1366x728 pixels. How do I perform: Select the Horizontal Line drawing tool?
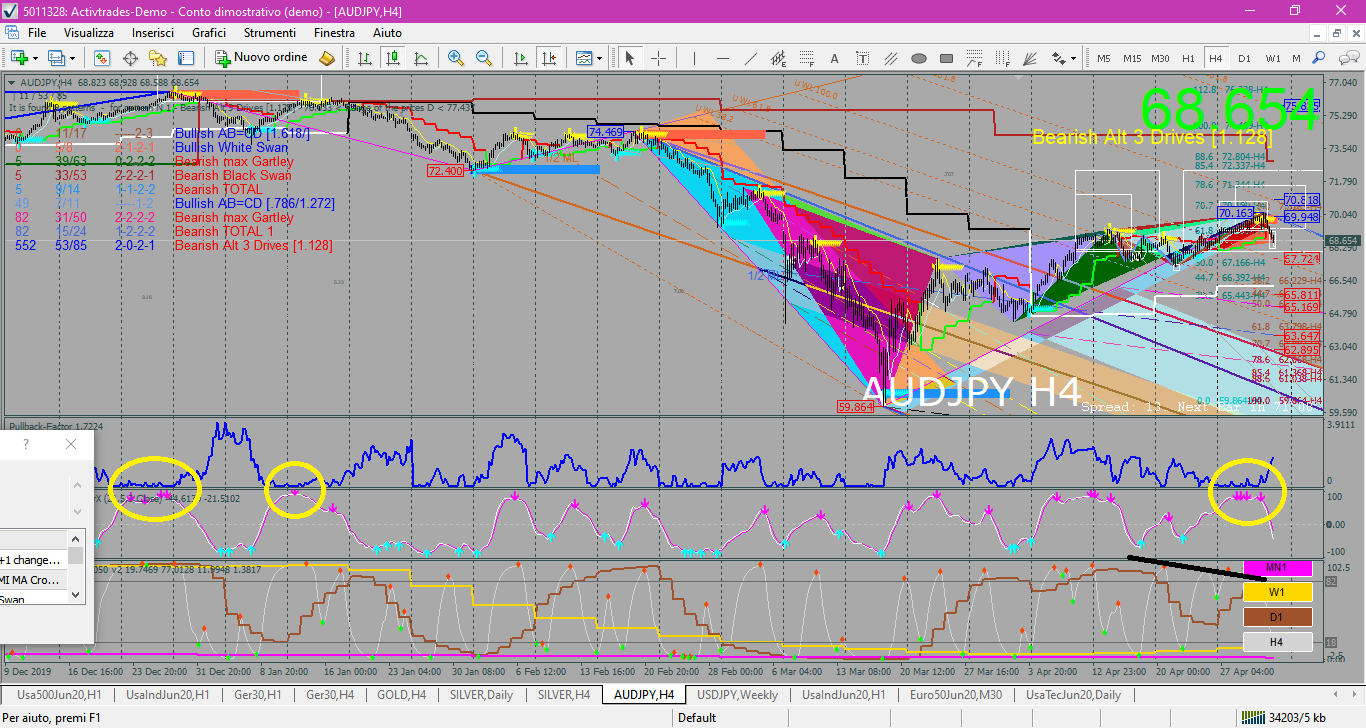[721, 58]
